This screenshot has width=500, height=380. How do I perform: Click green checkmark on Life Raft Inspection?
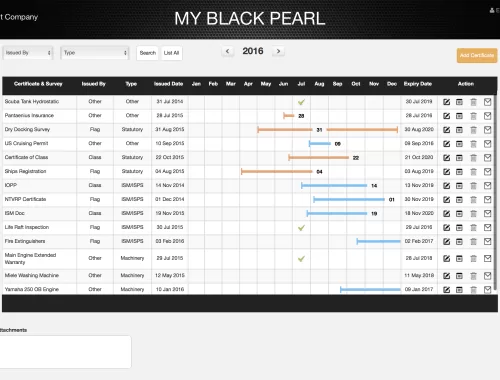pyautogui.click(x=301, y=228)
